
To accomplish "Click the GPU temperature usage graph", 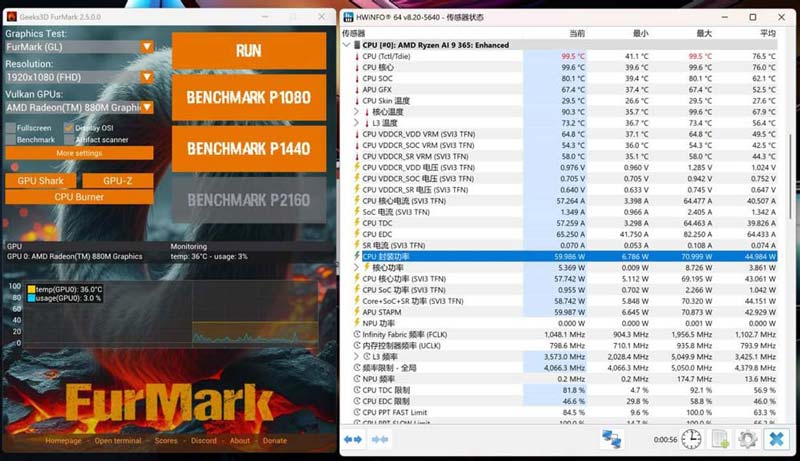I will click(x=170, y=315).
